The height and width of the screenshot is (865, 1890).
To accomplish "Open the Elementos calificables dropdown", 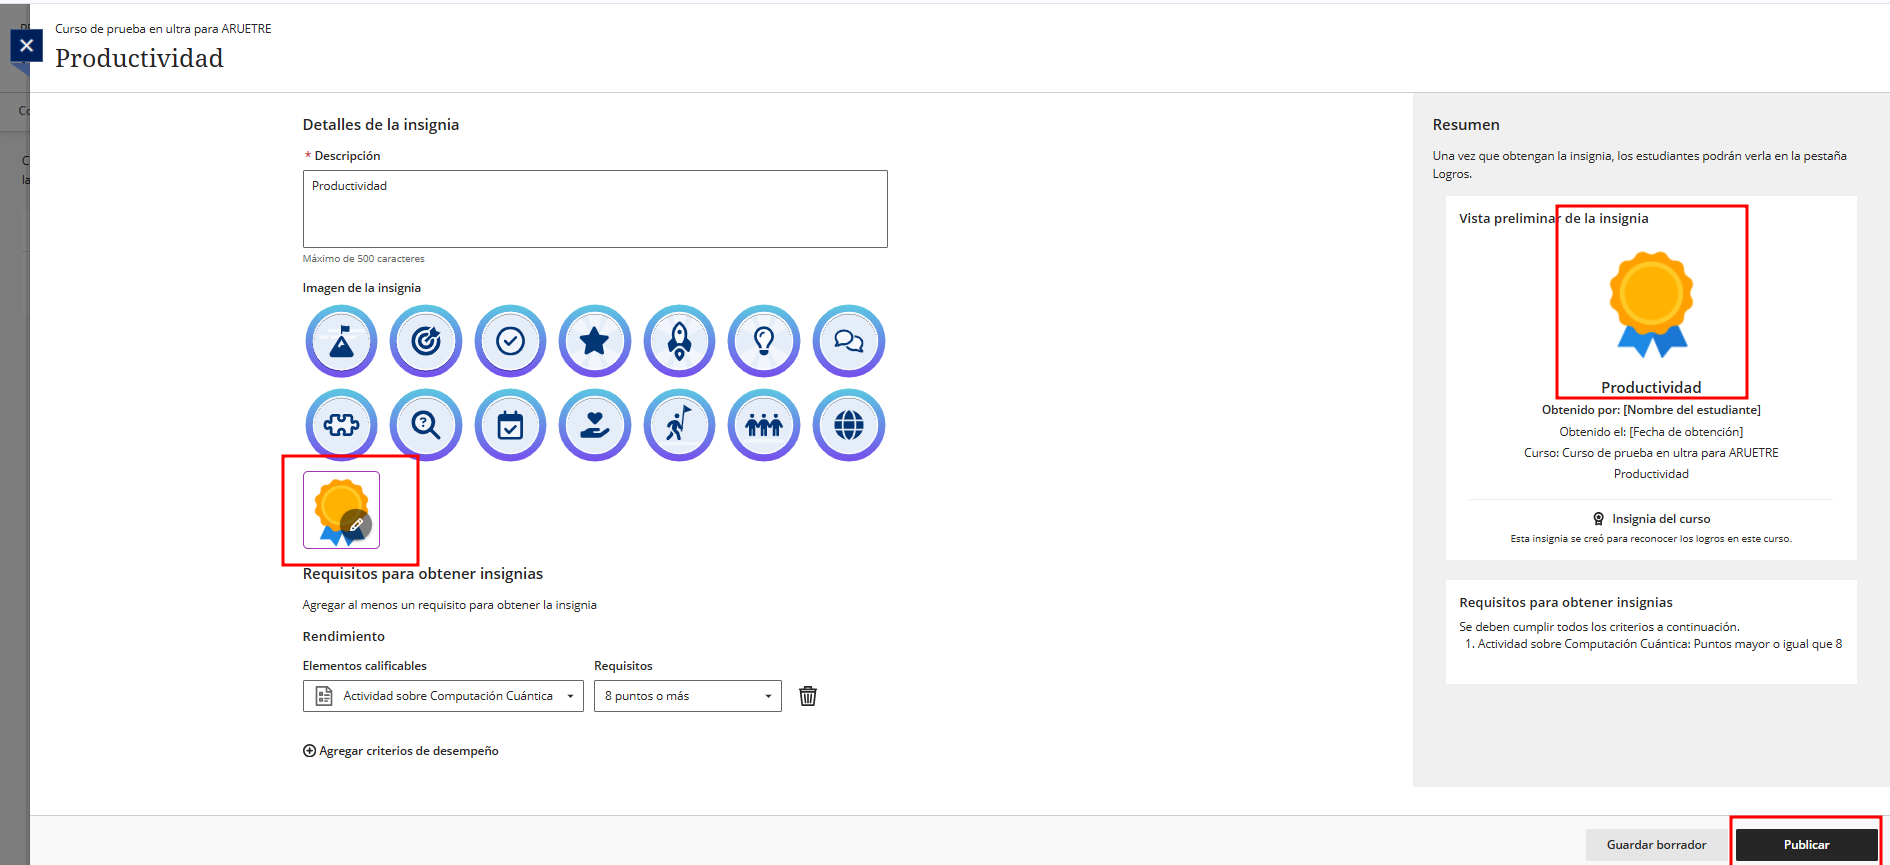I will [443, 696].
